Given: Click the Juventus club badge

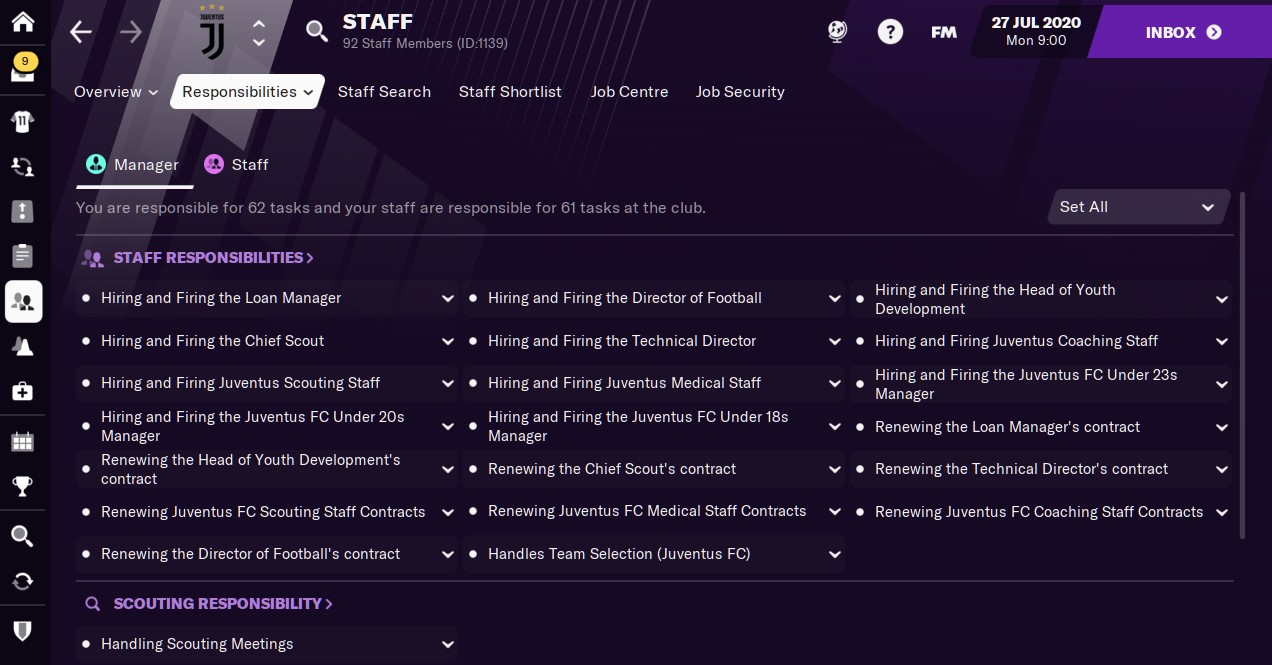Looking at the screenshot, I should tap(213, 32).
